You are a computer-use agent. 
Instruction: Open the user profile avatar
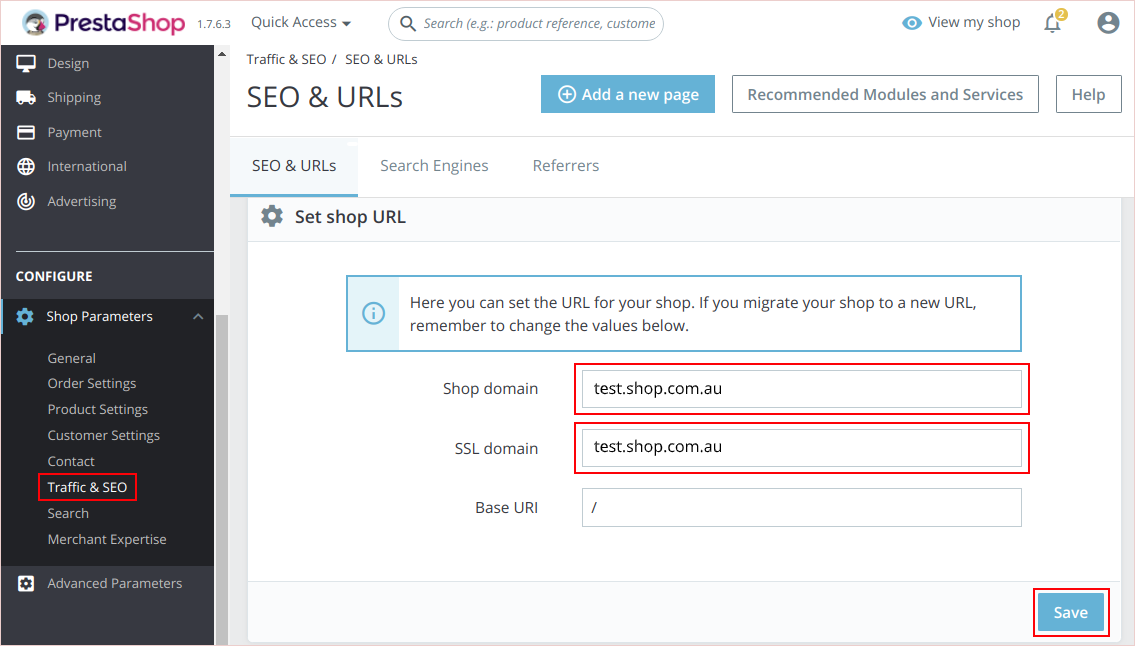[x=1107, y=23]
